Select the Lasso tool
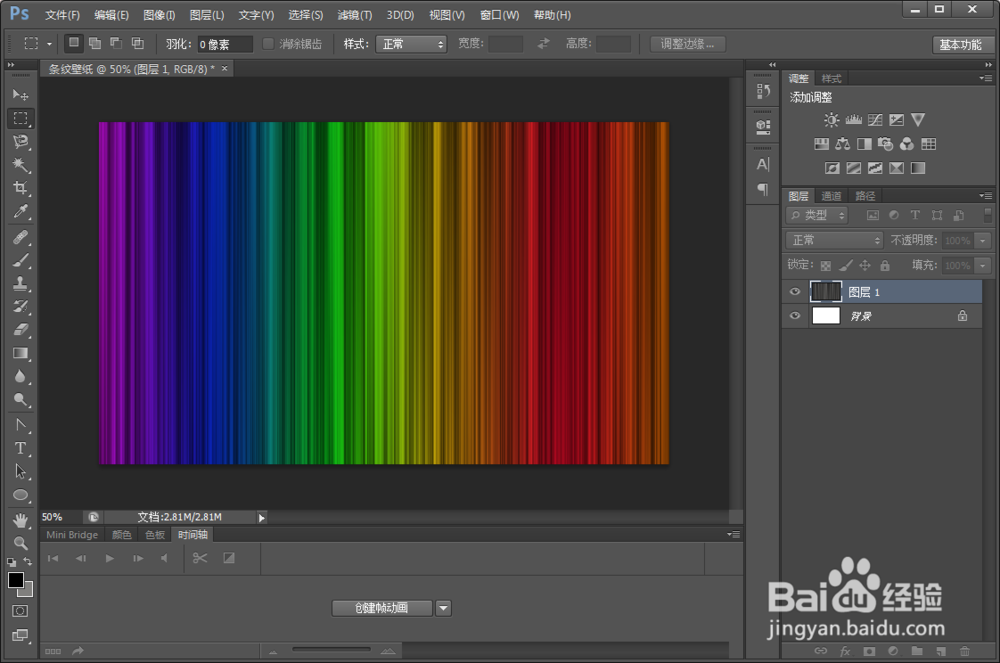The width and height of the screenshot is (1000, 663). point(20,142)
